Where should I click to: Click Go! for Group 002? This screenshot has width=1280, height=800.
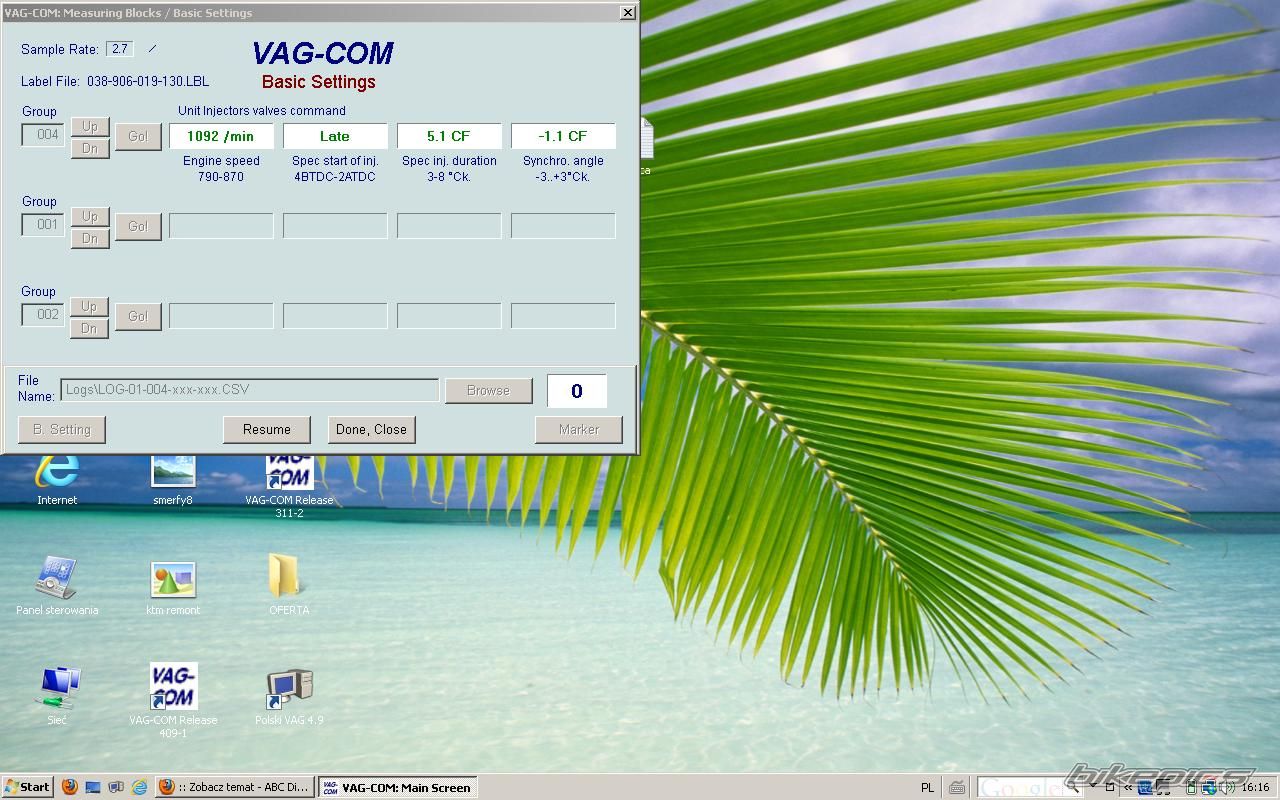138,316
